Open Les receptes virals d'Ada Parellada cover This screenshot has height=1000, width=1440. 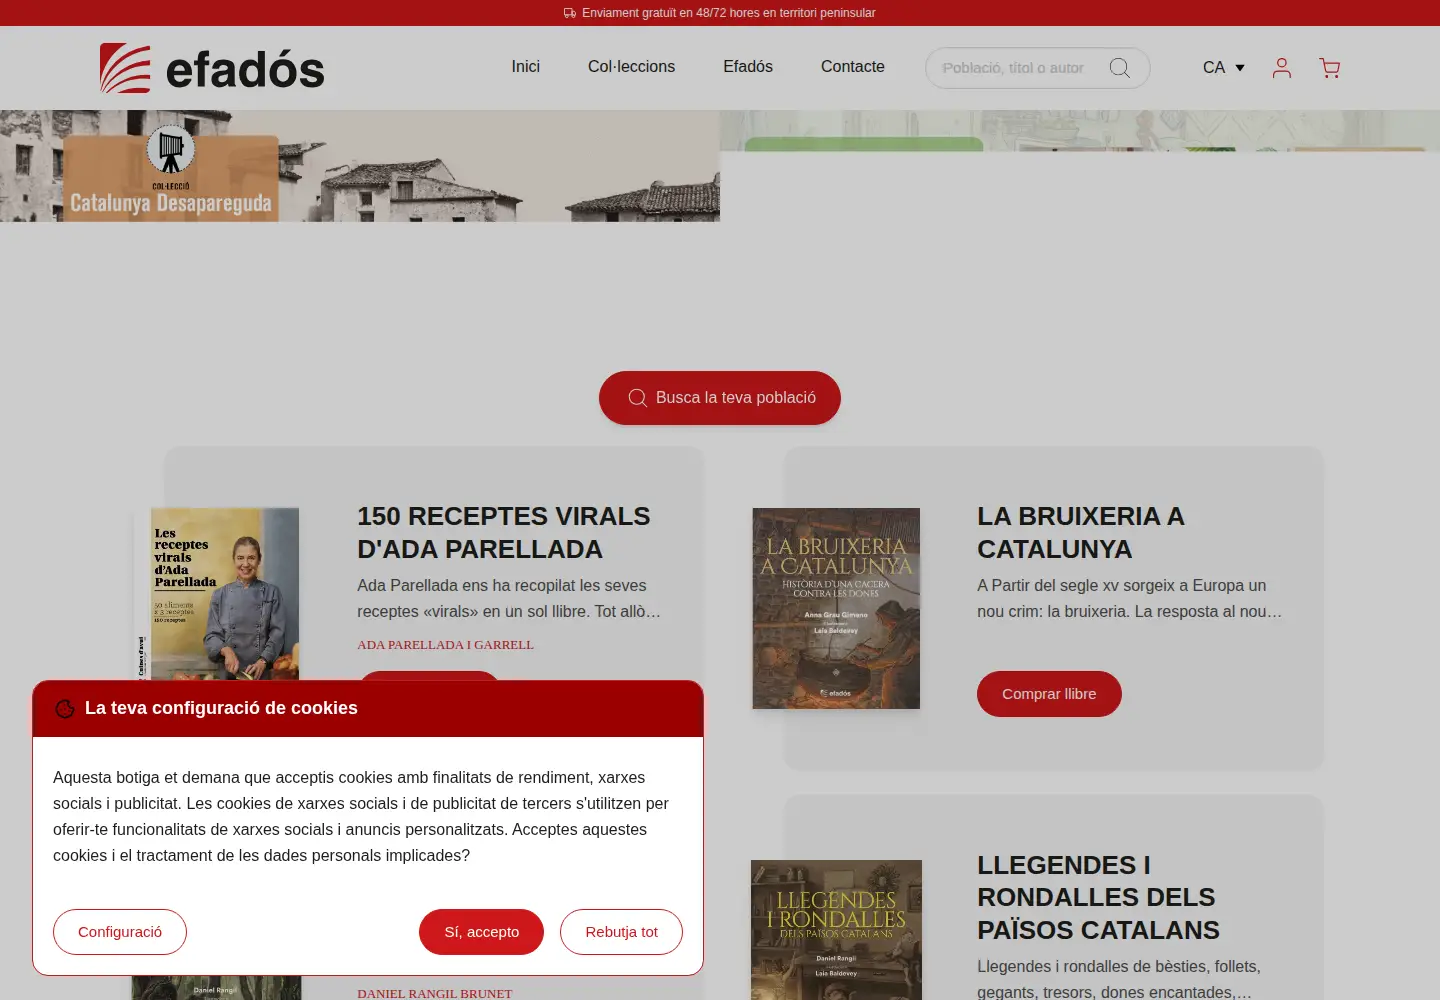pyautogui.click(x=216, y=594)
